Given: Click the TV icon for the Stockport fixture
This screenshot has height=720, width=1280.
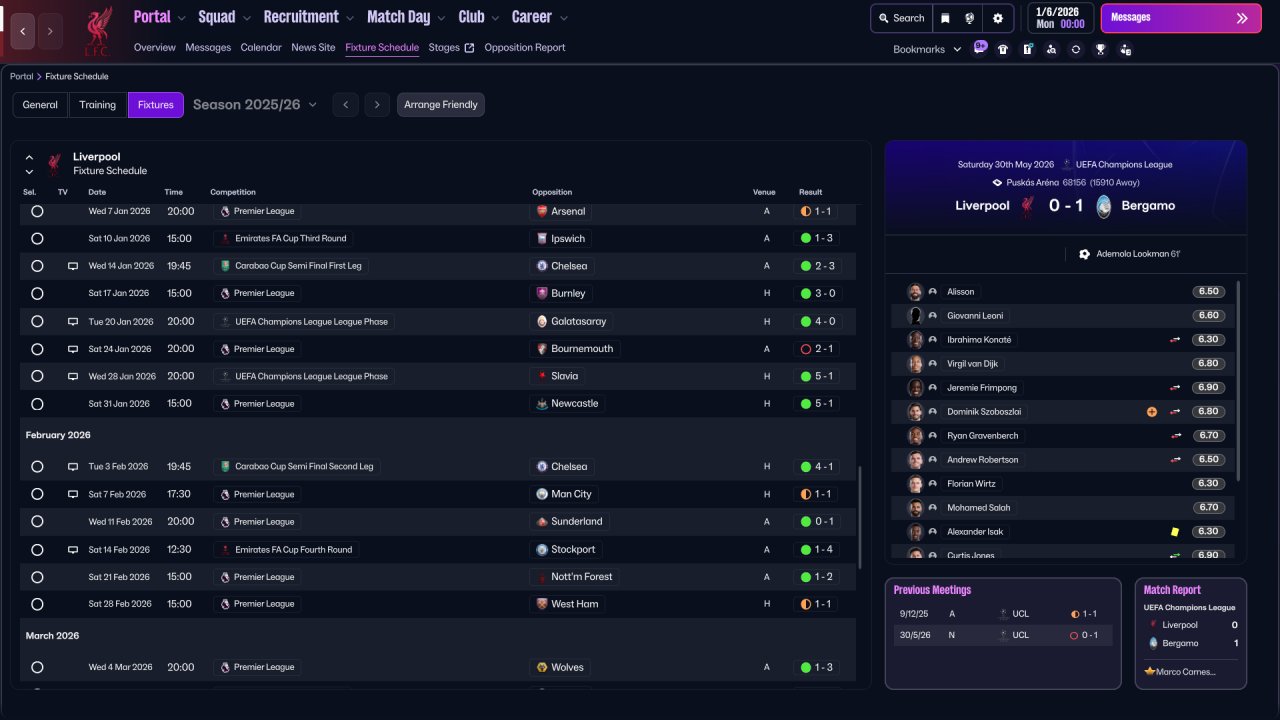Looking at the screenshot, I should point(72,549).
